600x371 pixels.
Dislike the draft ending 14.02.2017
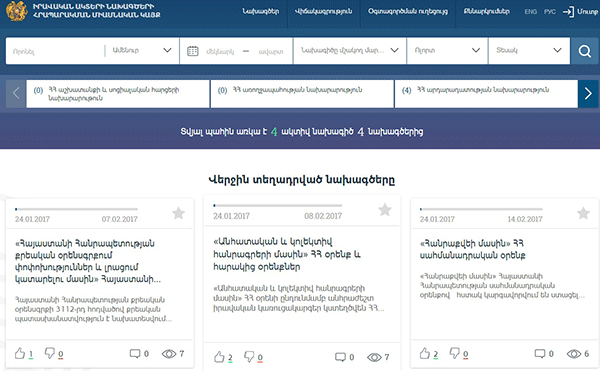455,353
